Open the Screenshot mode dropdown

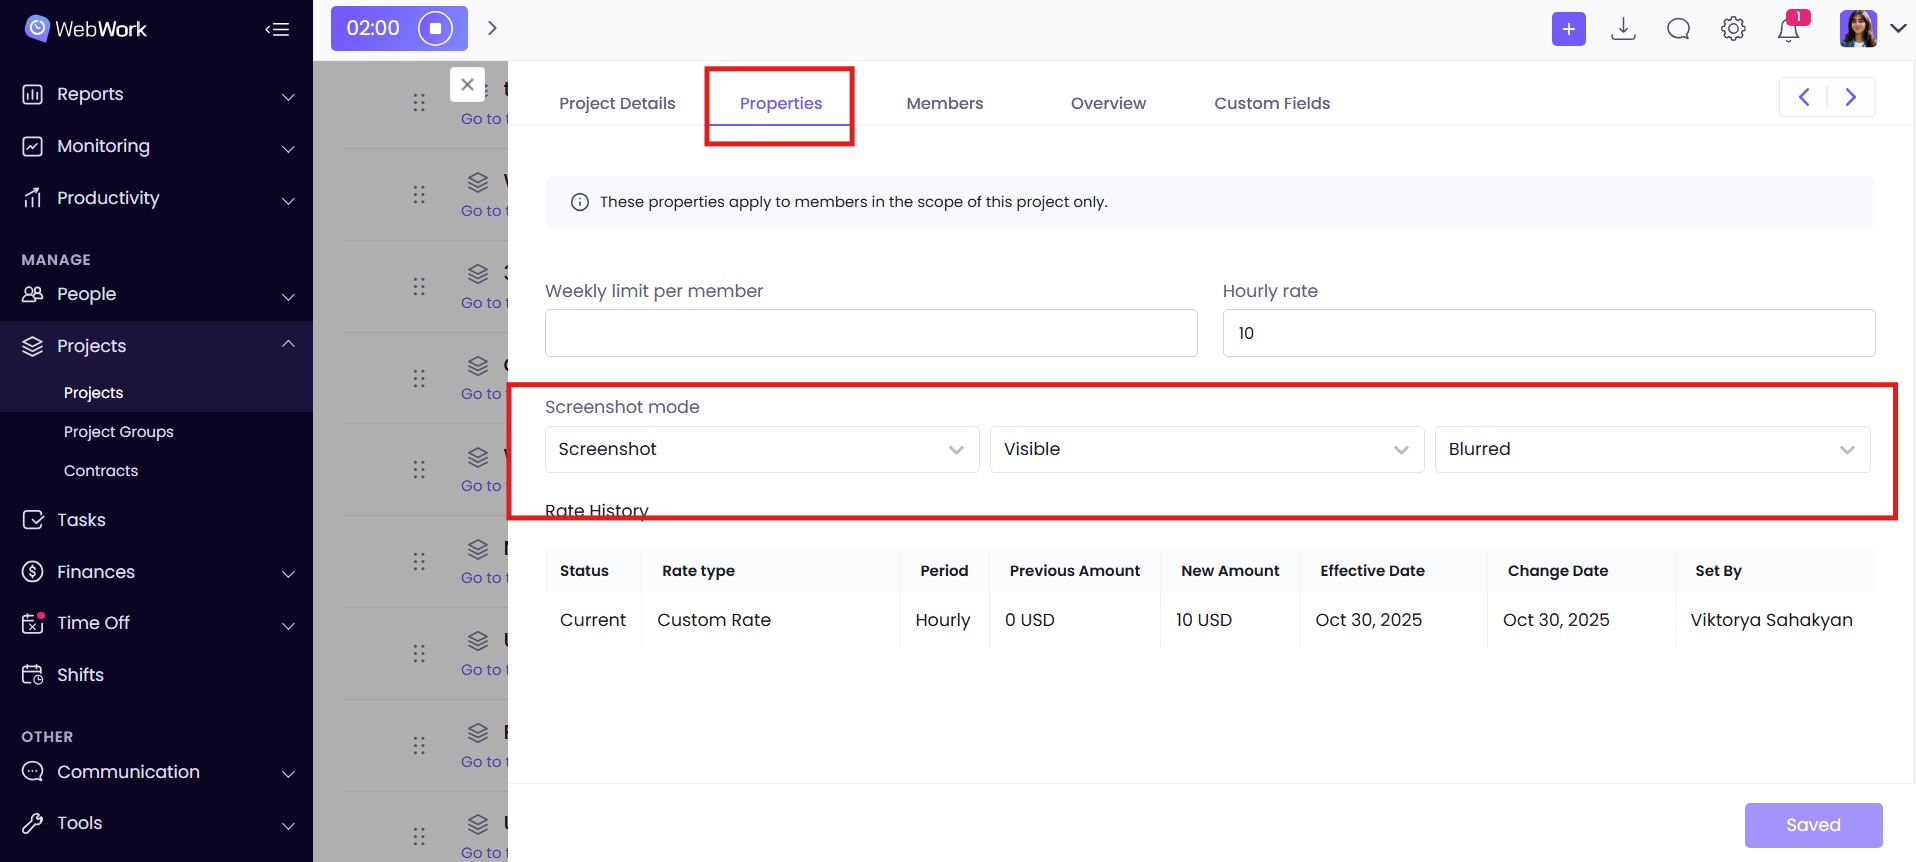(761, 449)
